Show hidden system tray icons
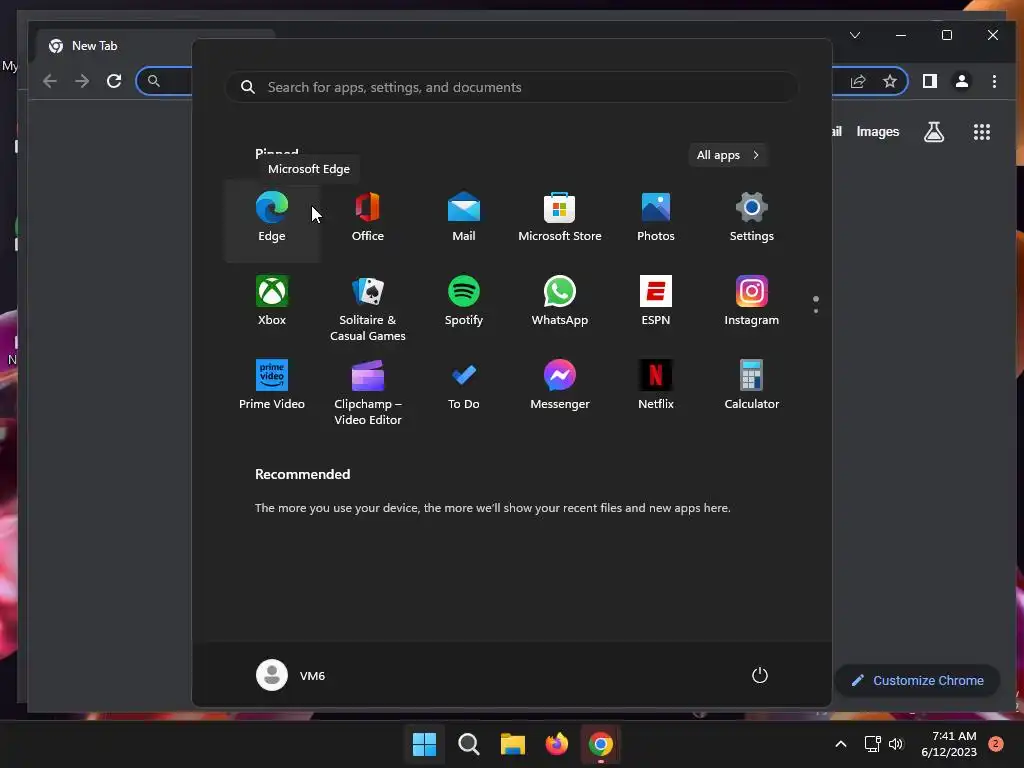1024x768 pixels. [841, 744]
